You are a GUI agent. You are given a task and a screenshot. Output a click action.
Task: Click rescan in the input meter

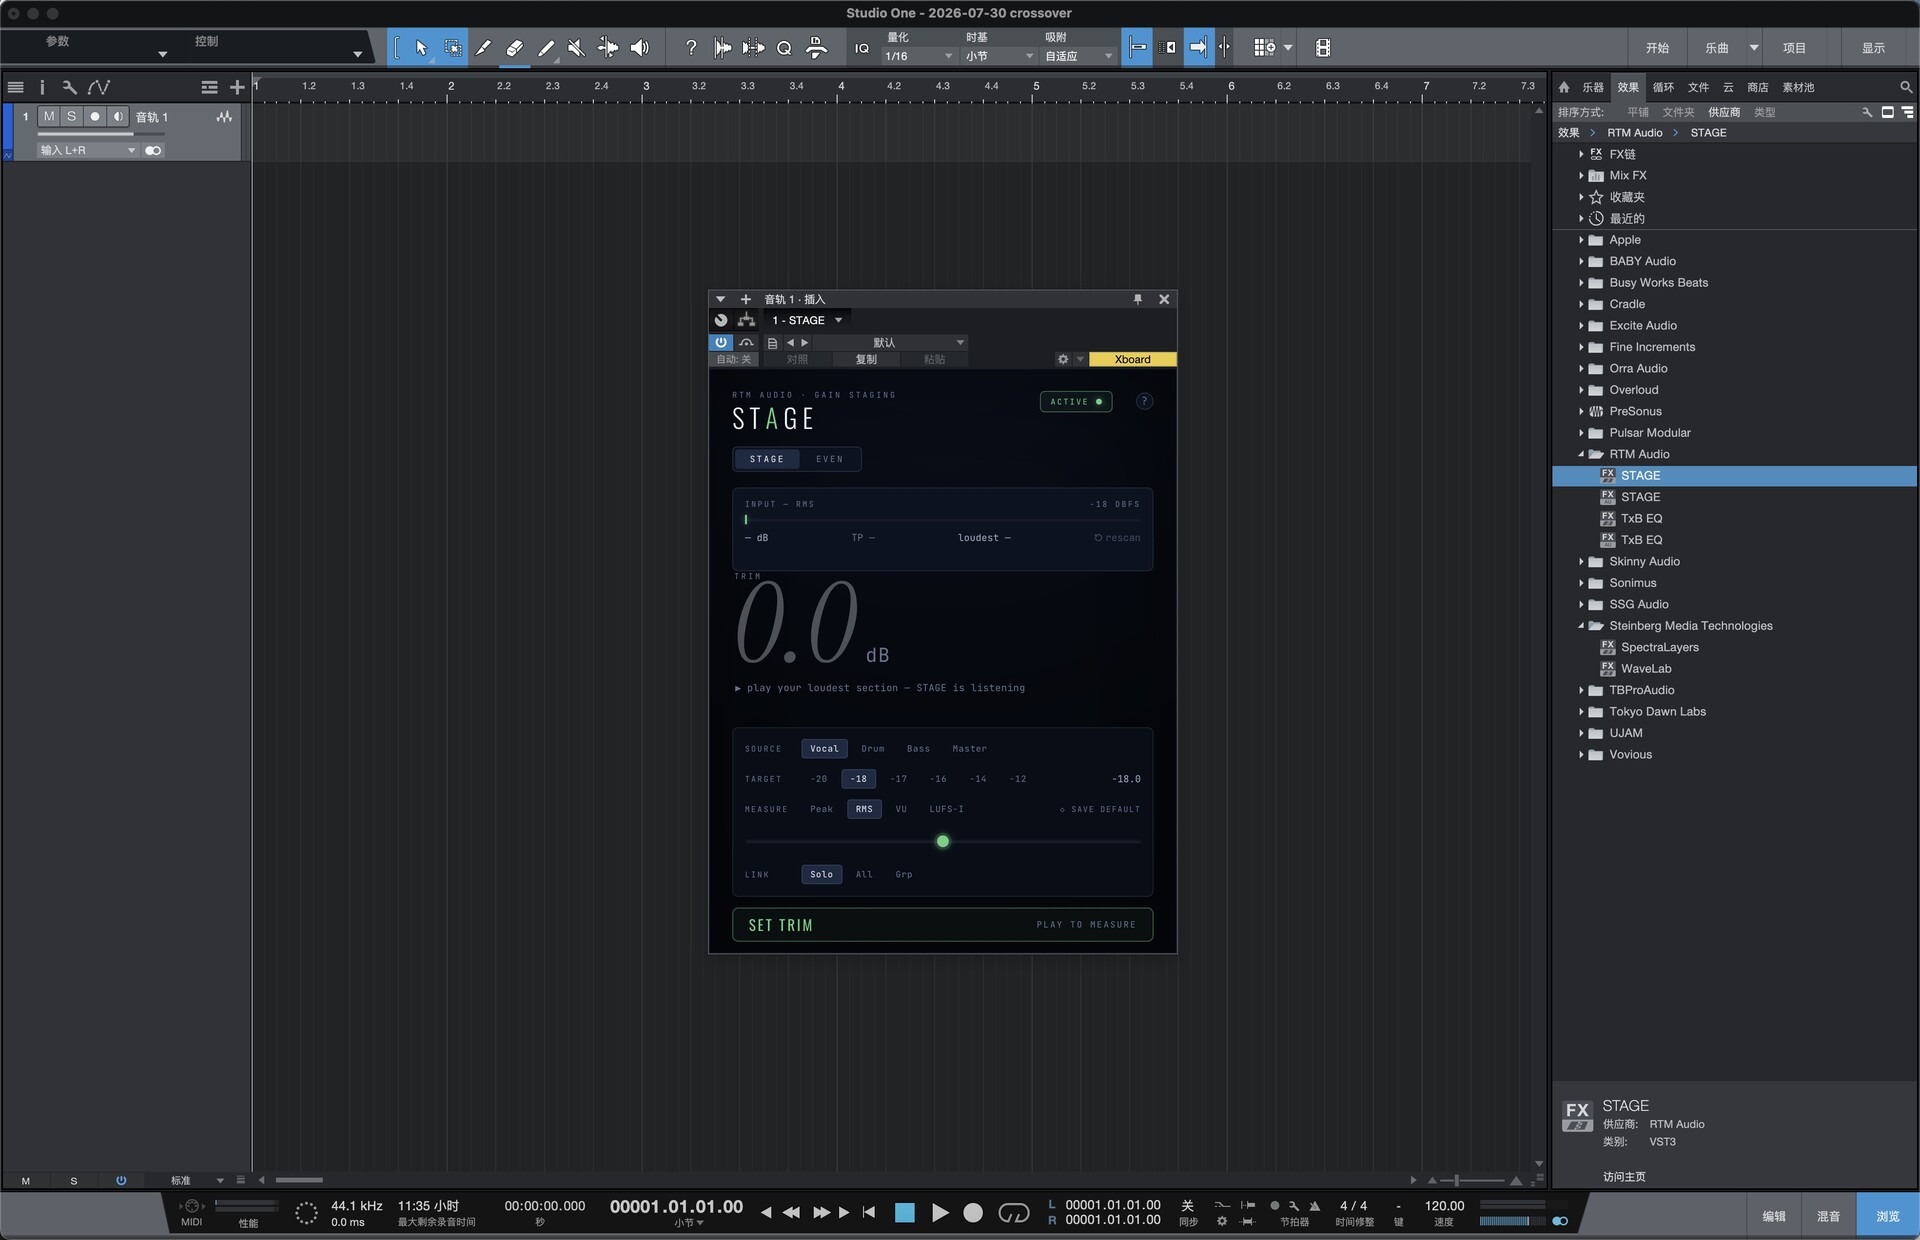(x=1117, y=537)
